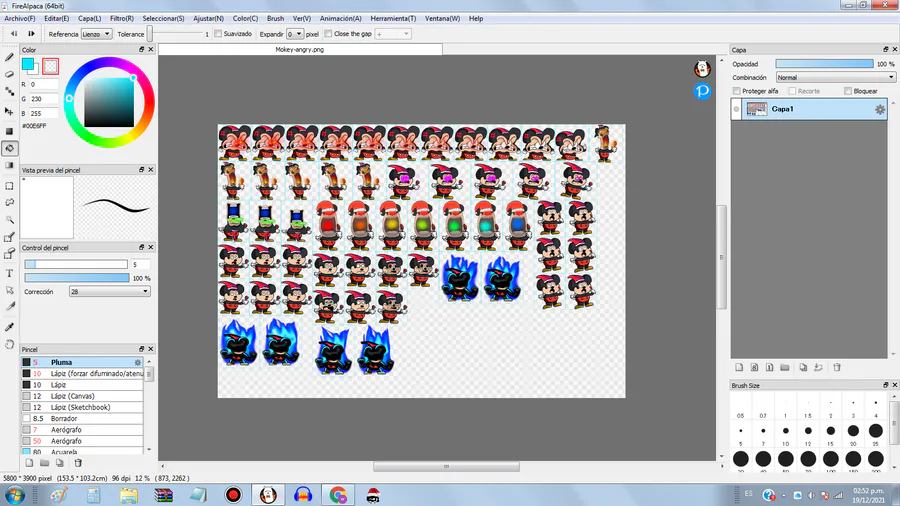Screen dimensions: 900x506
Task: Select the Operation (object) tool
Action: pos(9,290)
